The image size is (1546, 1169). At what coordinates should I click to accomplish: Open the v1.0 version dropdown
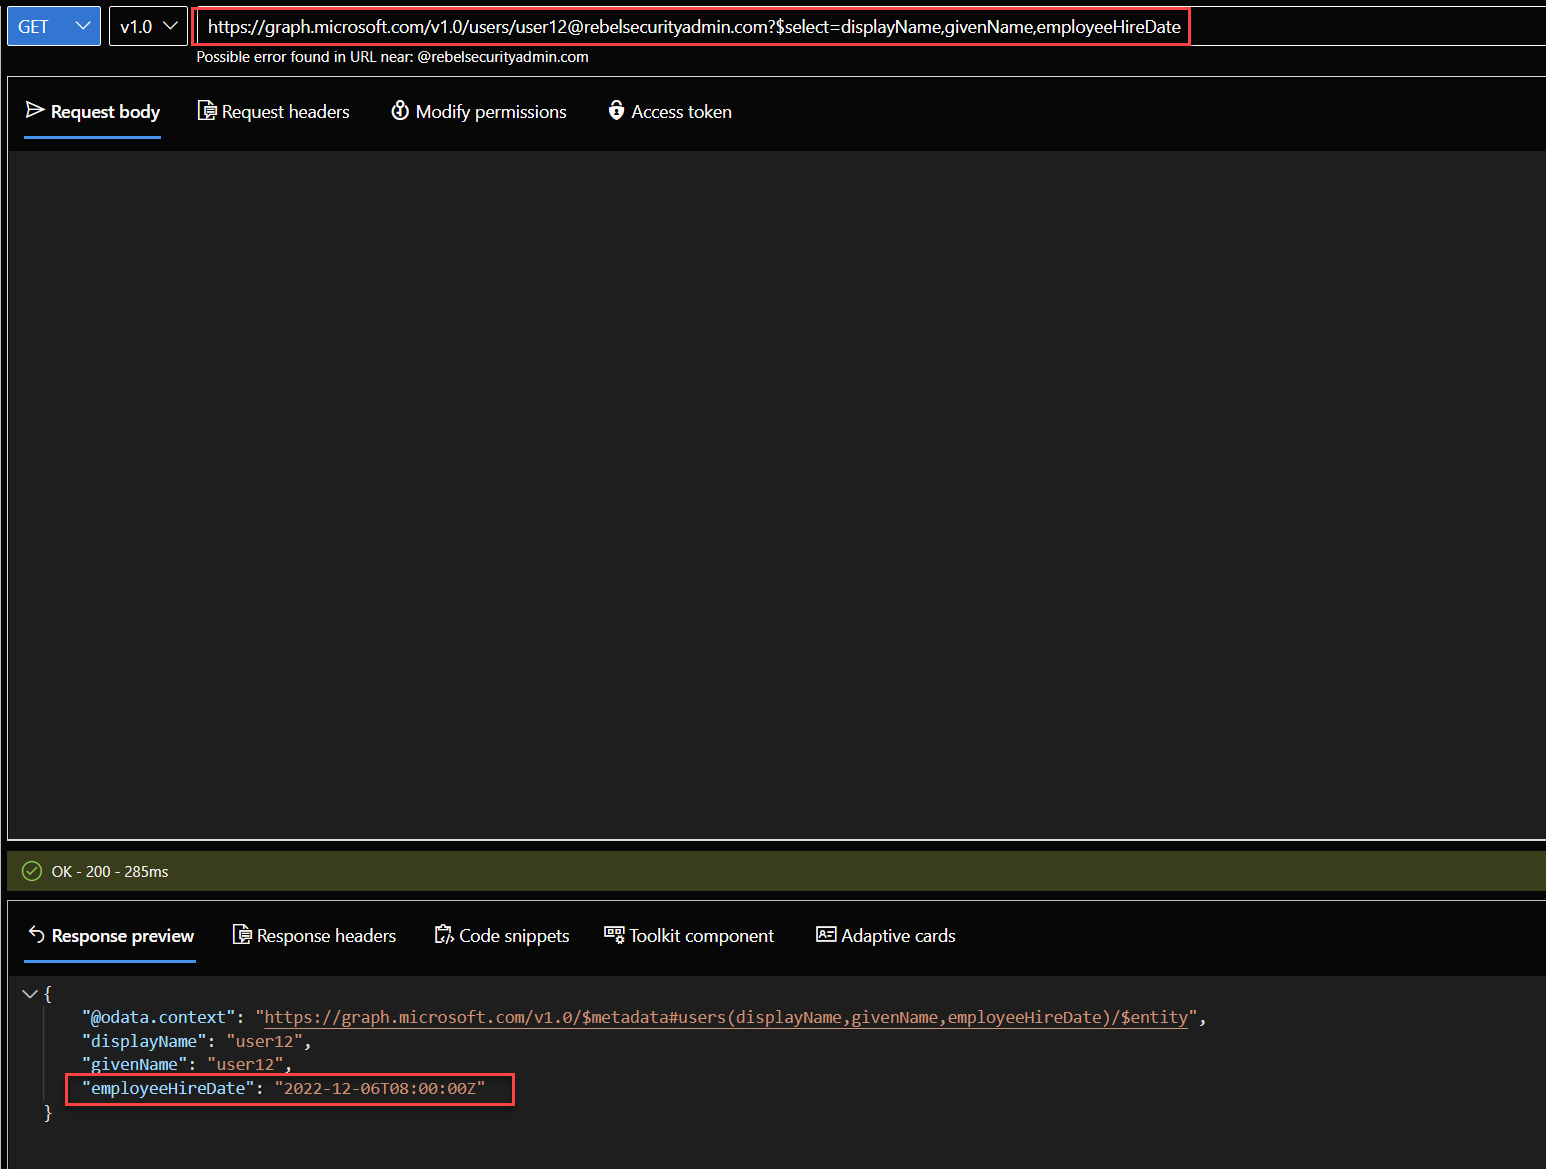pyautogui.click(x=148, y=26)
